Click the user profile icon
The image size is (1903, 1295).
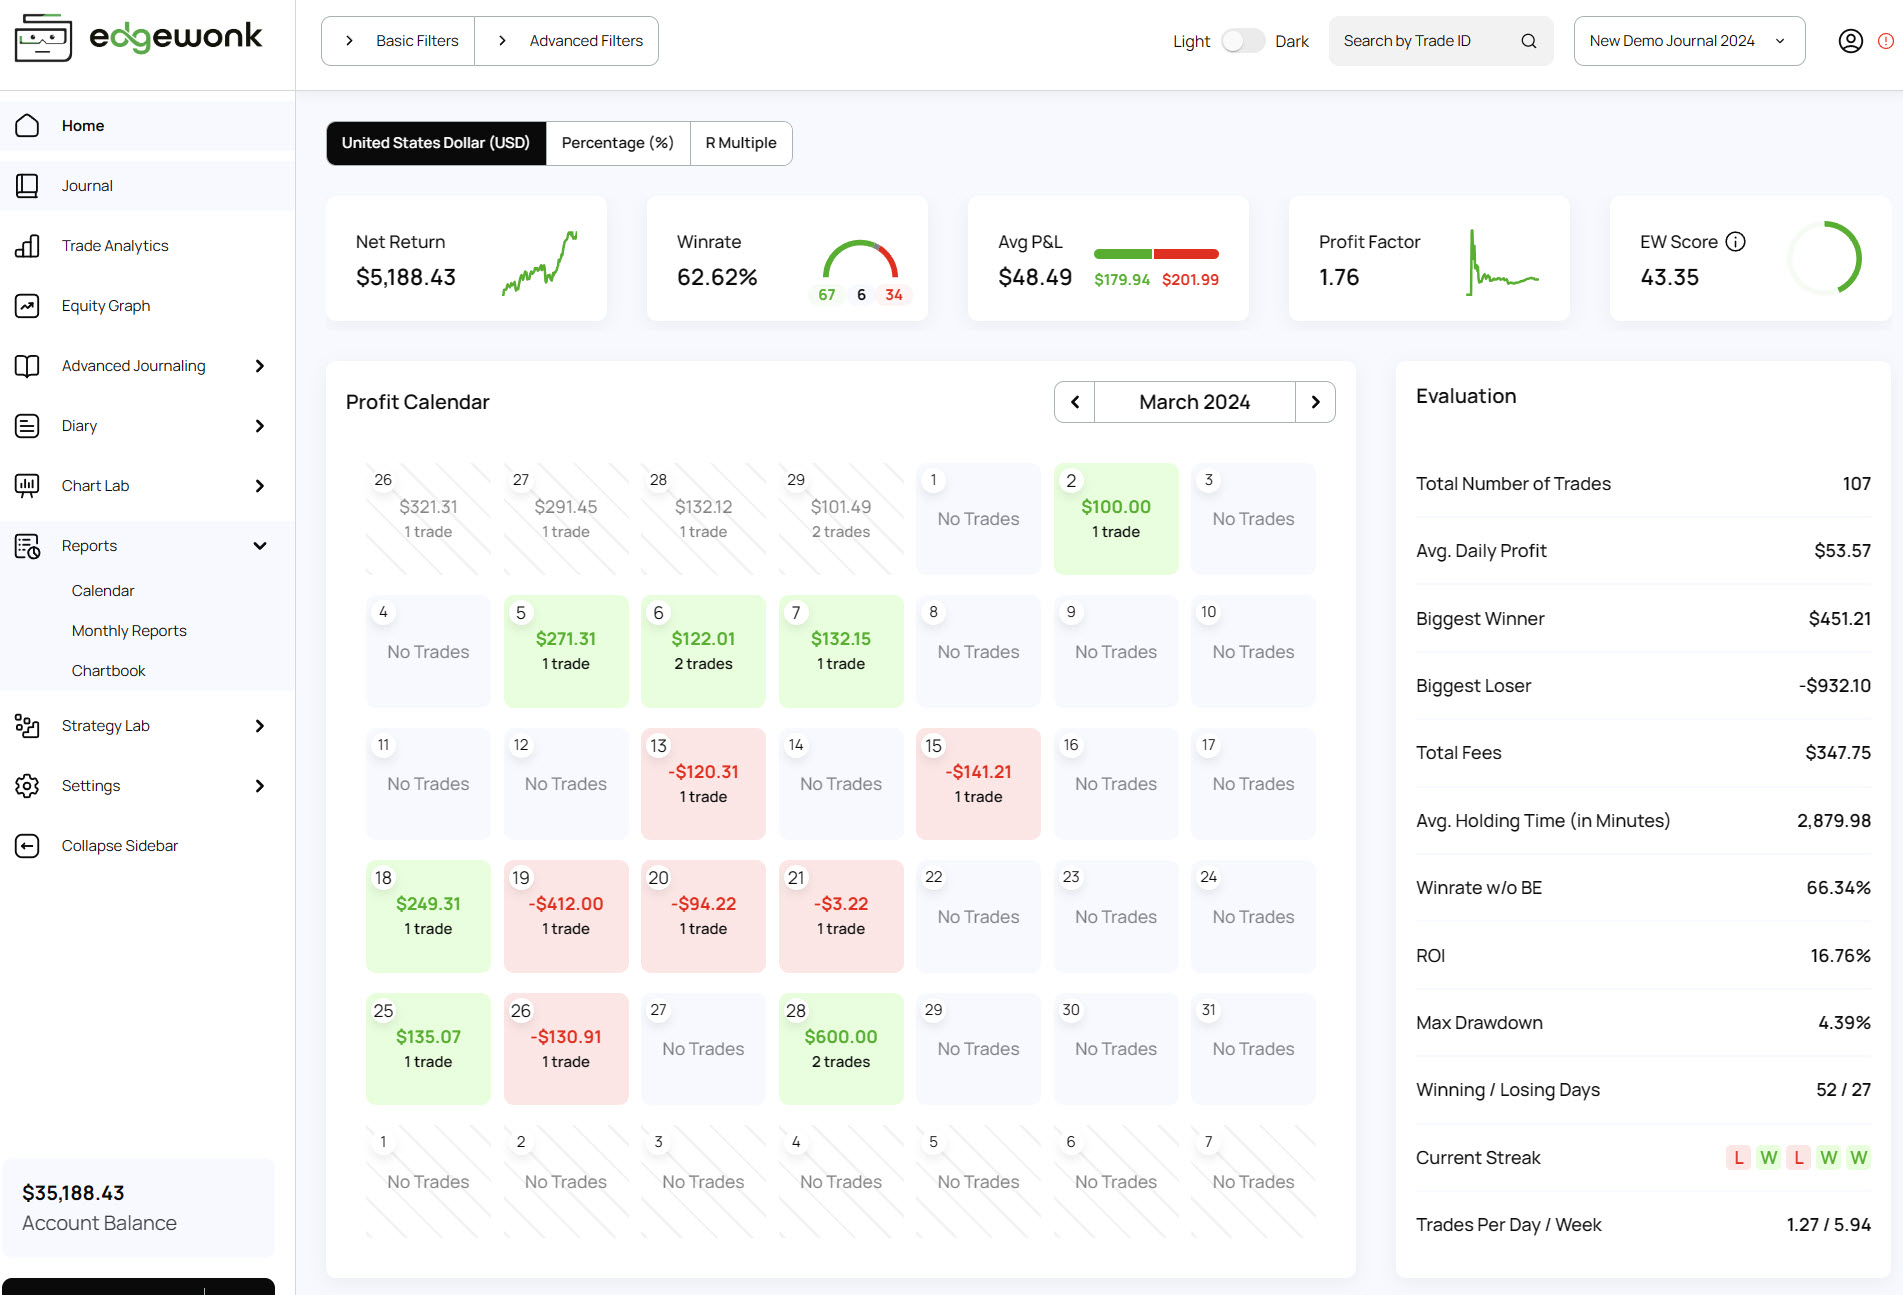1850,41
